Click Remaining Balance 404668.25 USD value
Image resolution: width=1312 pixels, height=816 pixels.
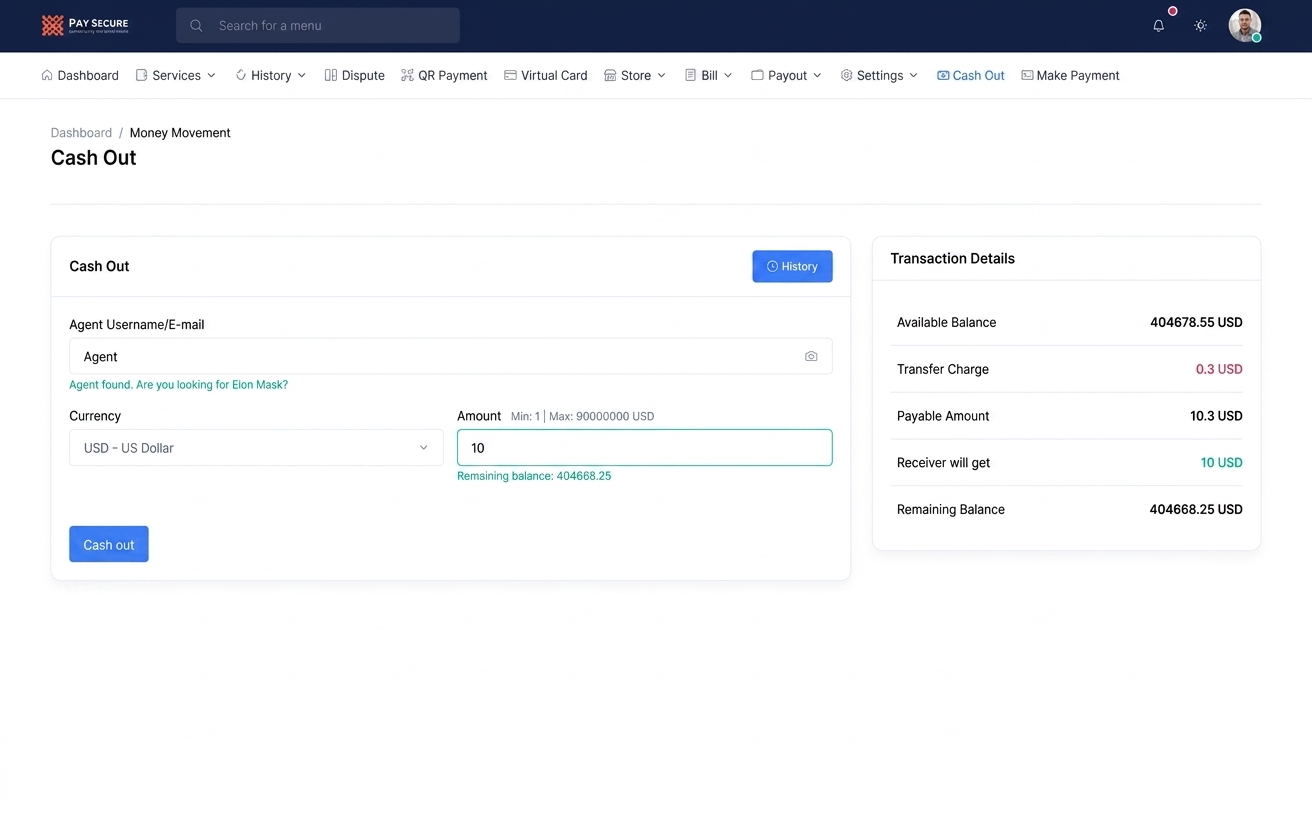click(1196, 510)
